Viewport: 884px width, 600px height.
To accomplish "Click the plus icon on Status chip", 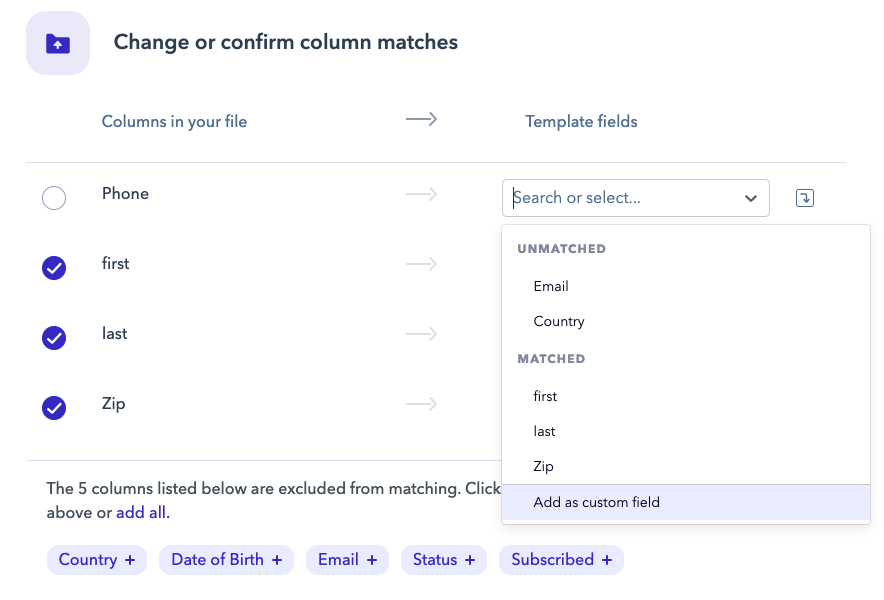I will pos(470,560).
